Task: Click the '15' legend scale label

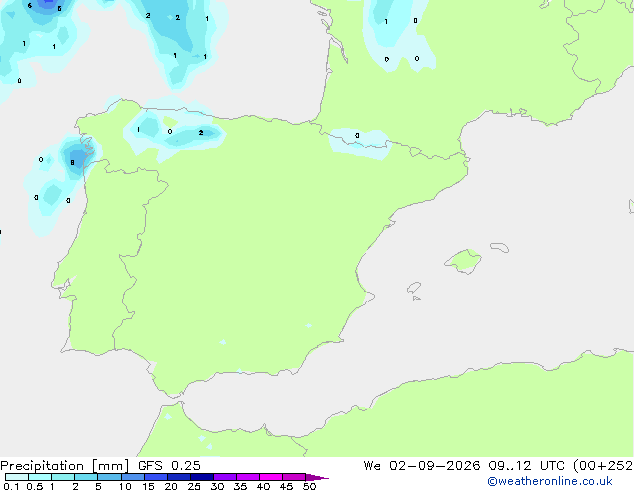Action: click(x=148, y=486)
